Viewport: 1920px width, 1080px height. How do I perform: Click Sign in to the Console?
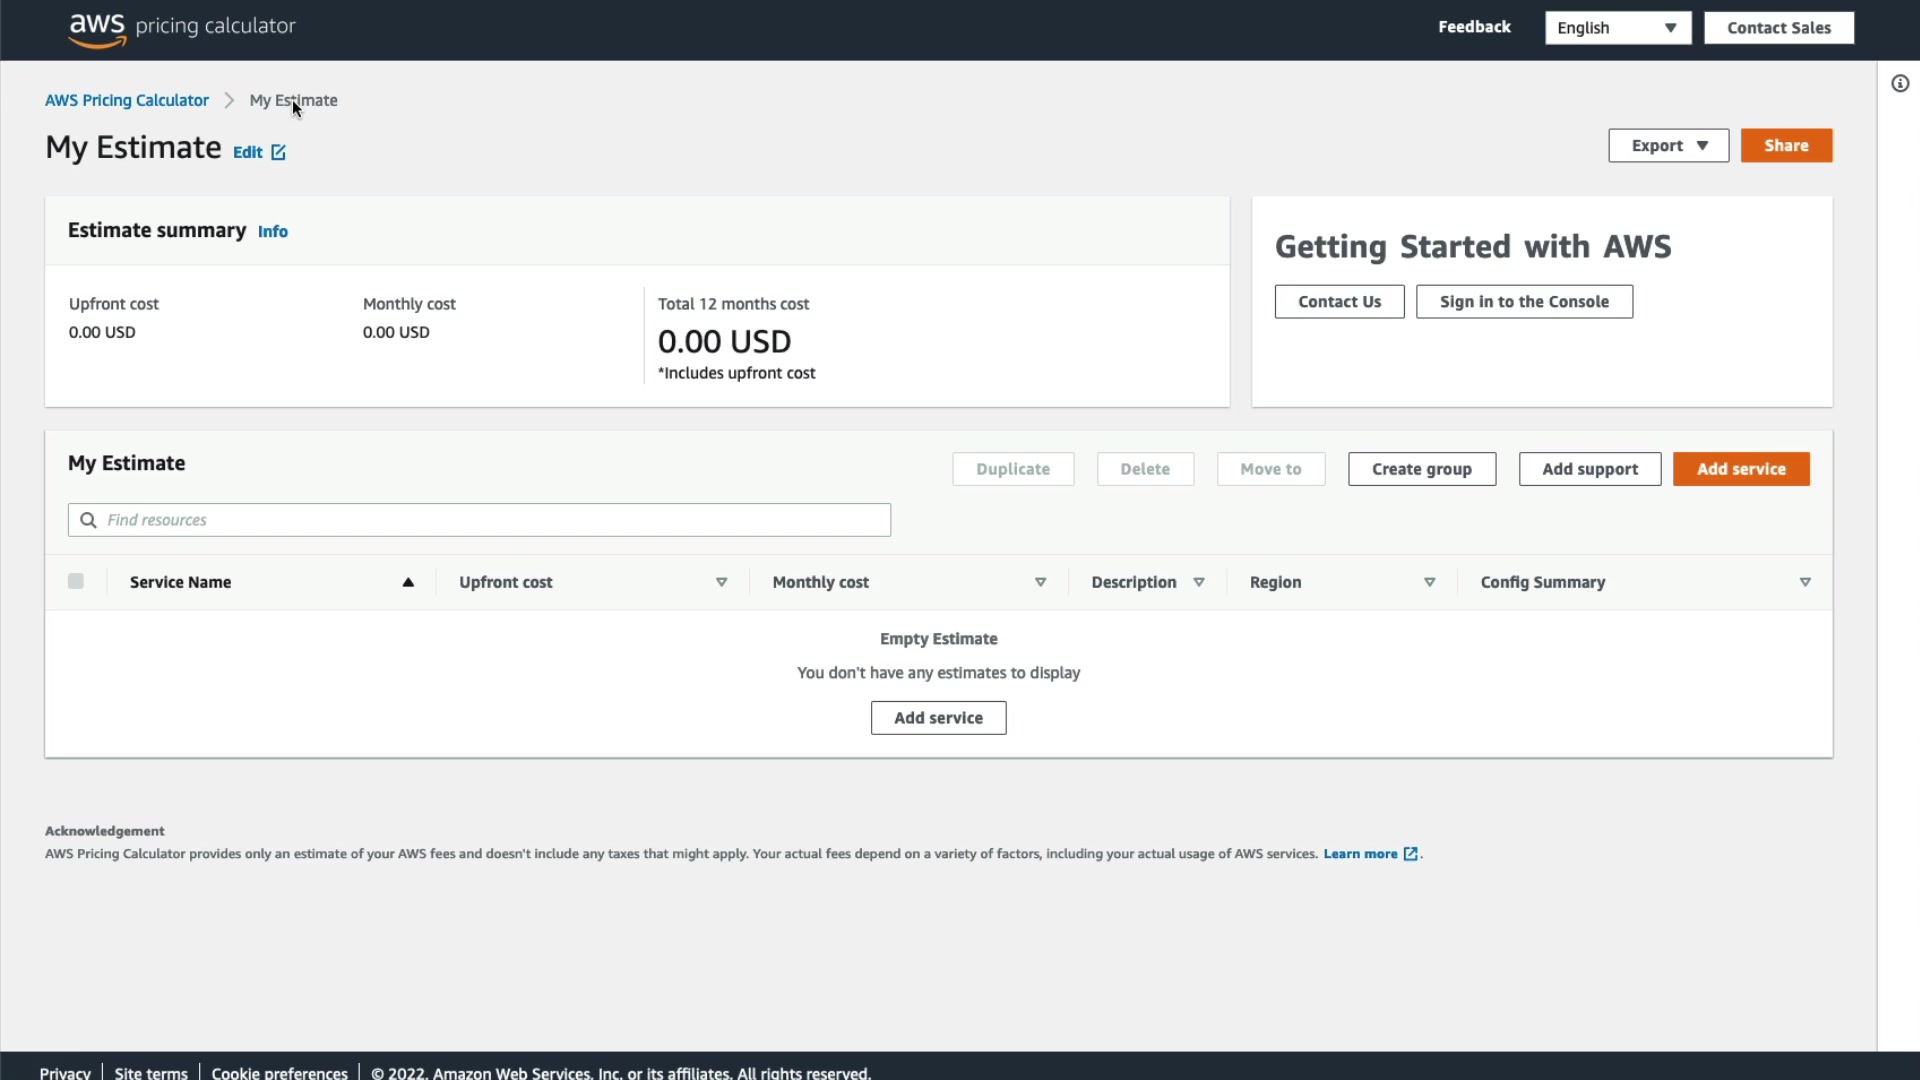1523,302
